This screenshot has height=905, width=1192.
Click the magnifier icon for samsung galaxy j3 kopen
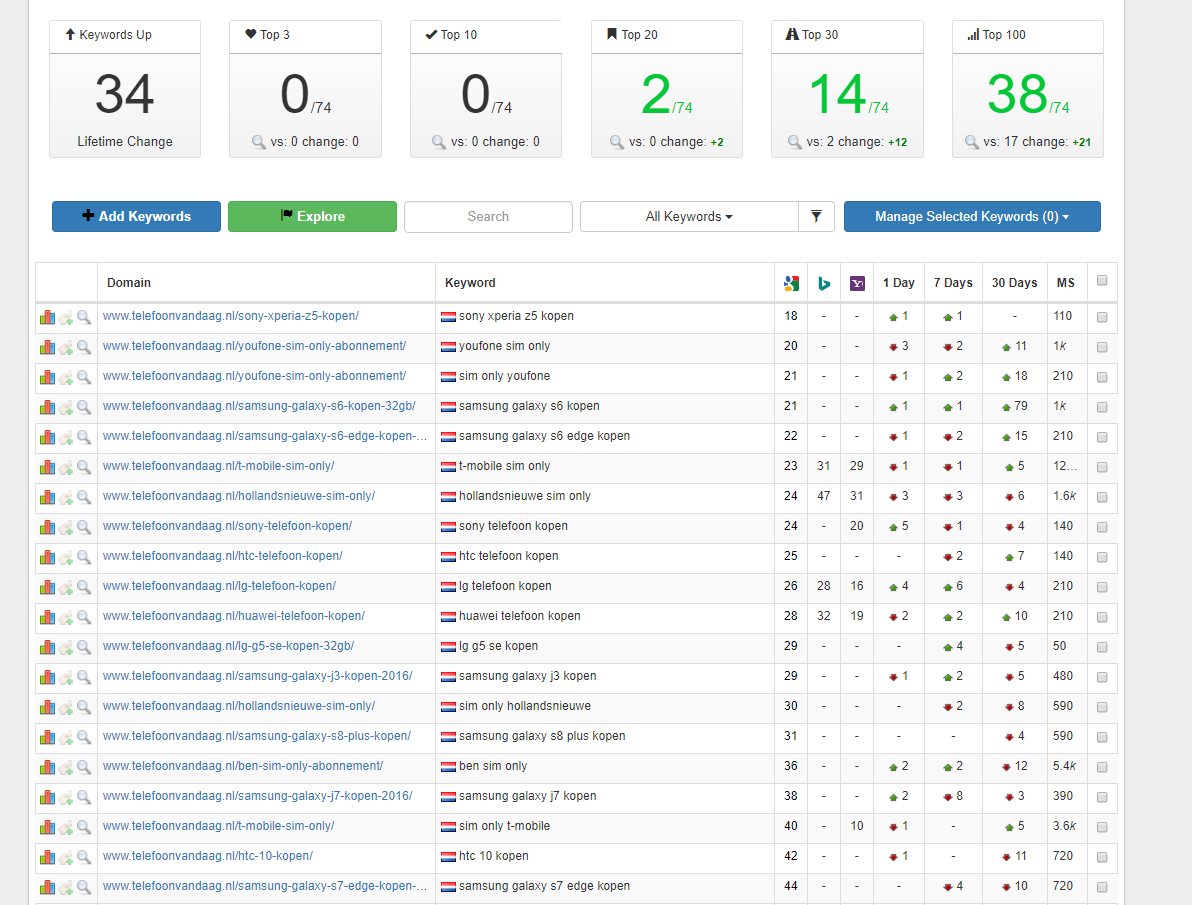coord(84,677)
